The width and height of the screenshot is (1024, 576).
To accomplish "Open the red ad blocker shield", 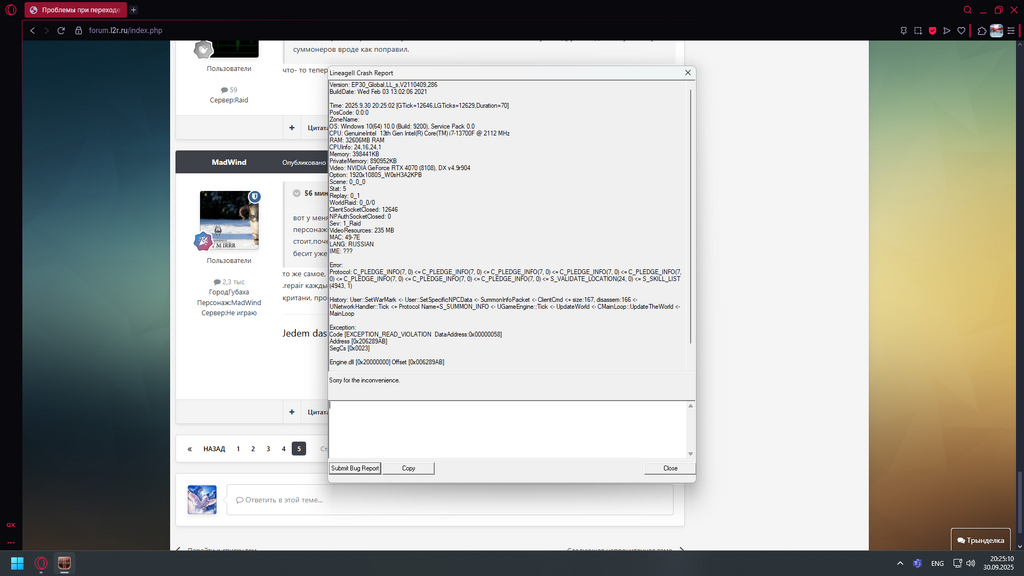I will tap(933, 31).
